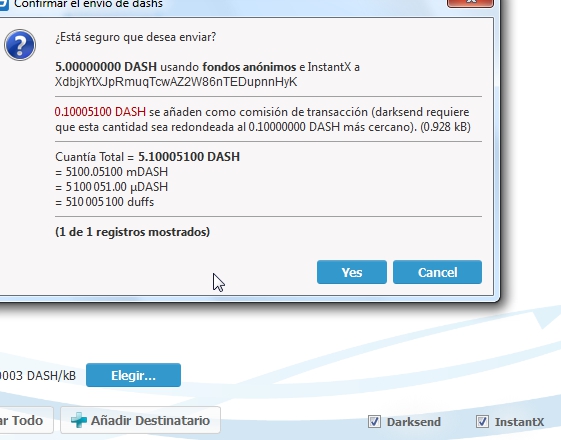Click the total 5.10005100 DASH value
561x440 pixels.
tap(189, 157)
